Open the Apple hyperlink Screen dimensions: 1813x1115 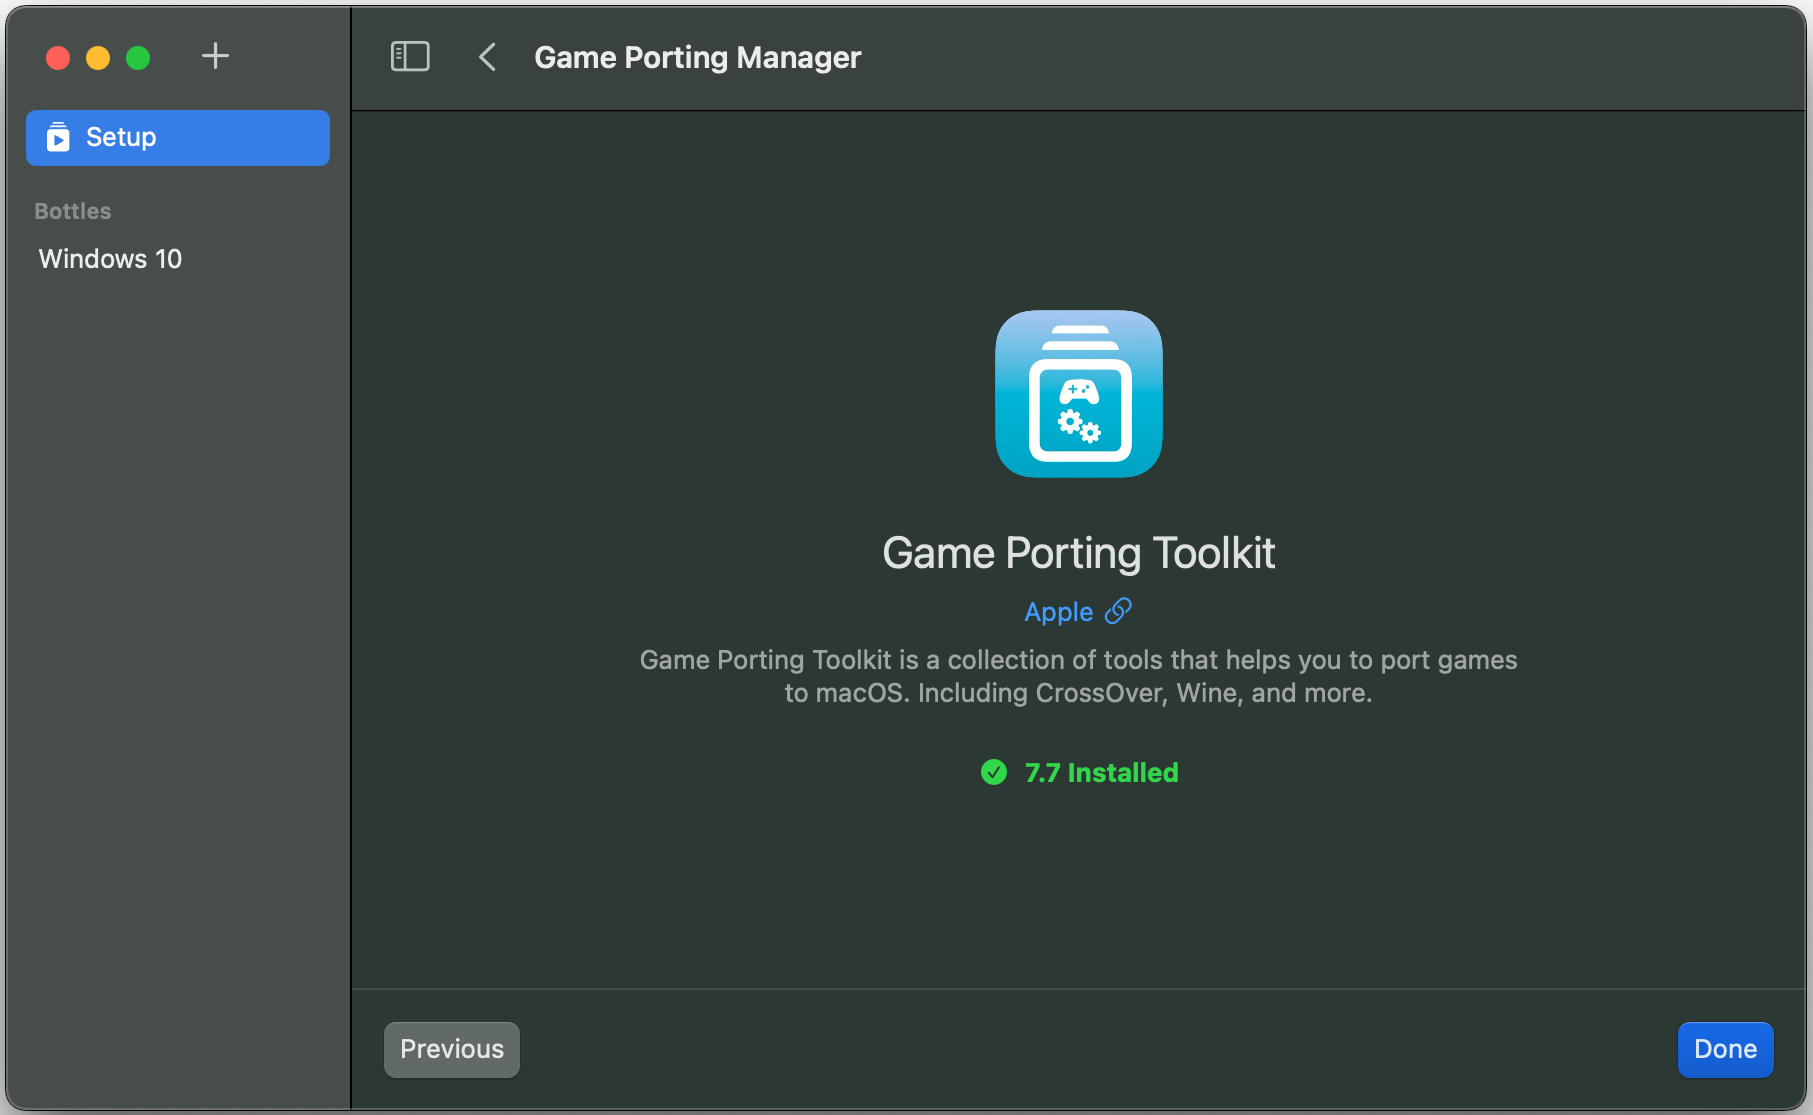point(1059,612)
